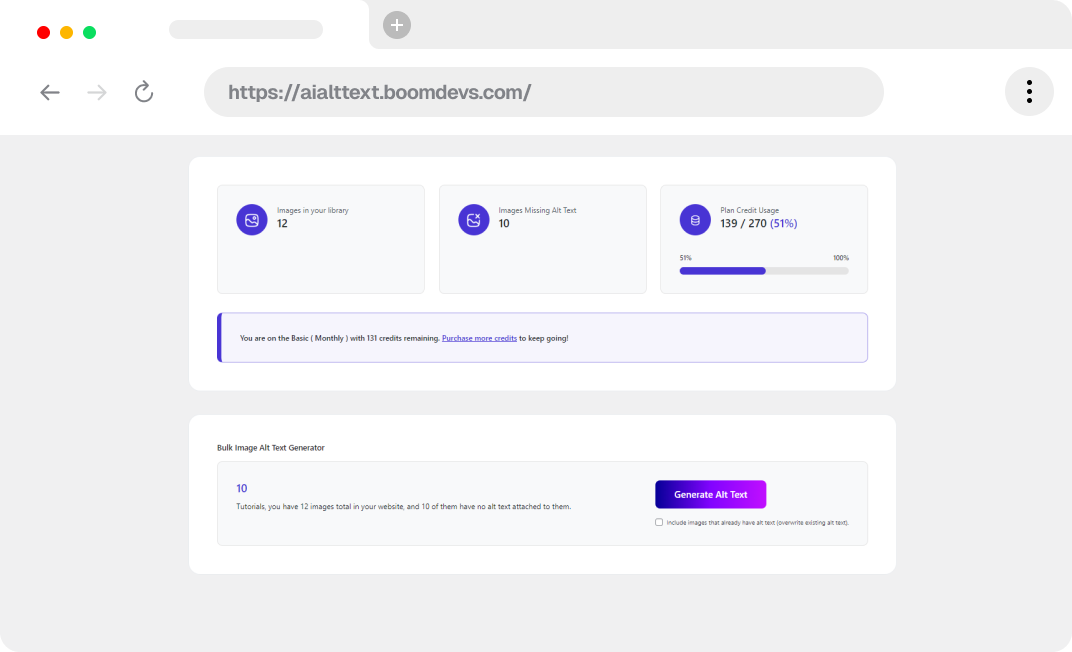Image resolution: width=1072 pixels, height=652 pixels.
Task: Click the Images in your library icon
Action: [x=252, y=220]
